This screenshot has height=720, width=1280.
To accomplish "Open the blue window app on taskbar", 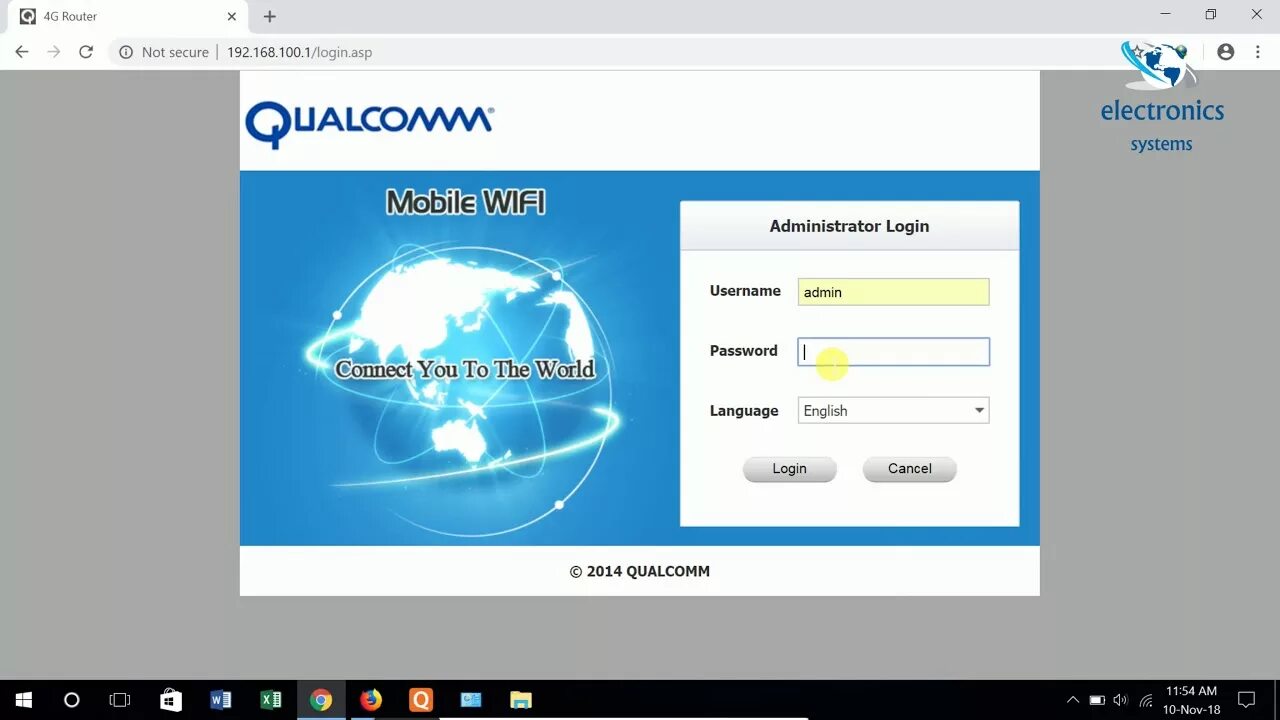I will coord(471,700).
